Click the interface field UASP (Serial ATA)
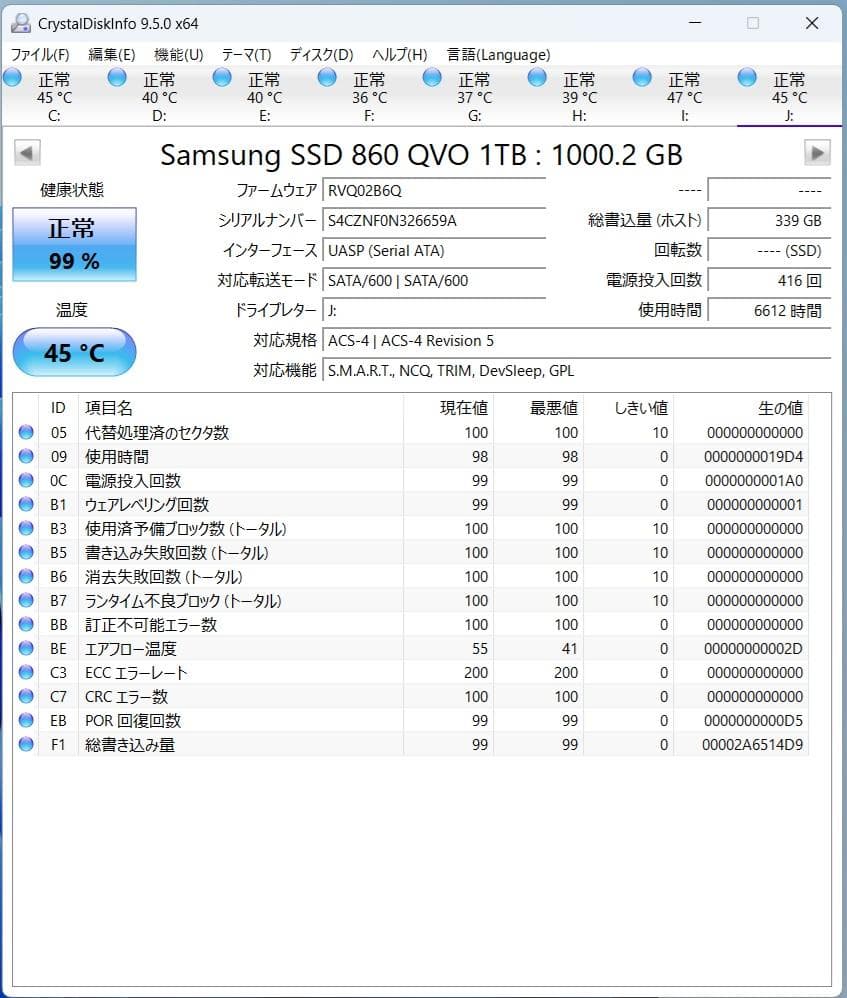Viewport: 847px width, 998px height. (434, 251)
